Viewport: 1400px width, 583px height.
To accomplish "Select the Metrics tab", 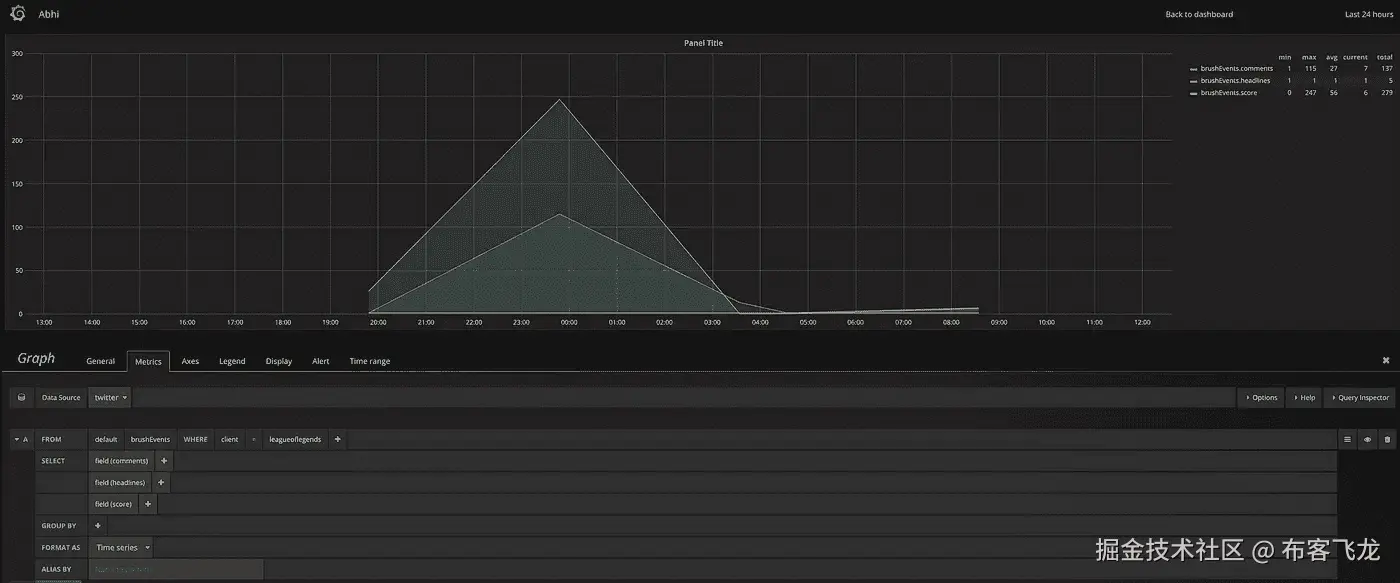I will click(148, 361).
